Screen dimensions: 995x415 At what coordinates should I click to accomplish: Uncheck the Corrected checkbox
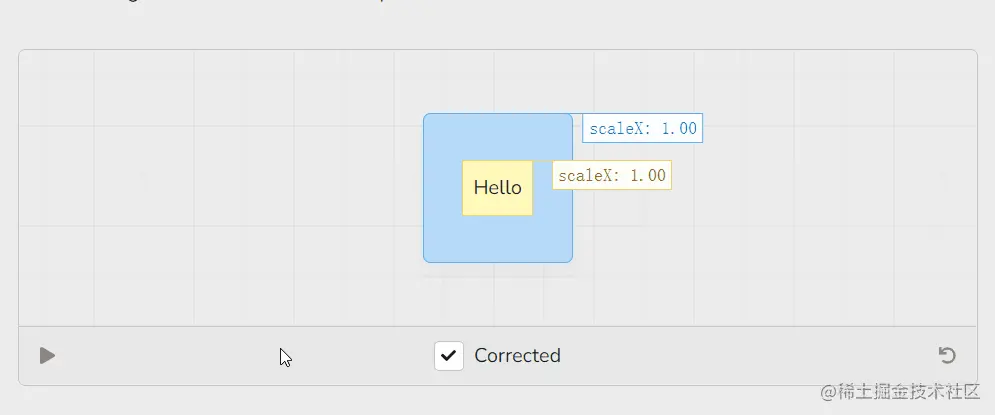(449, 355)
